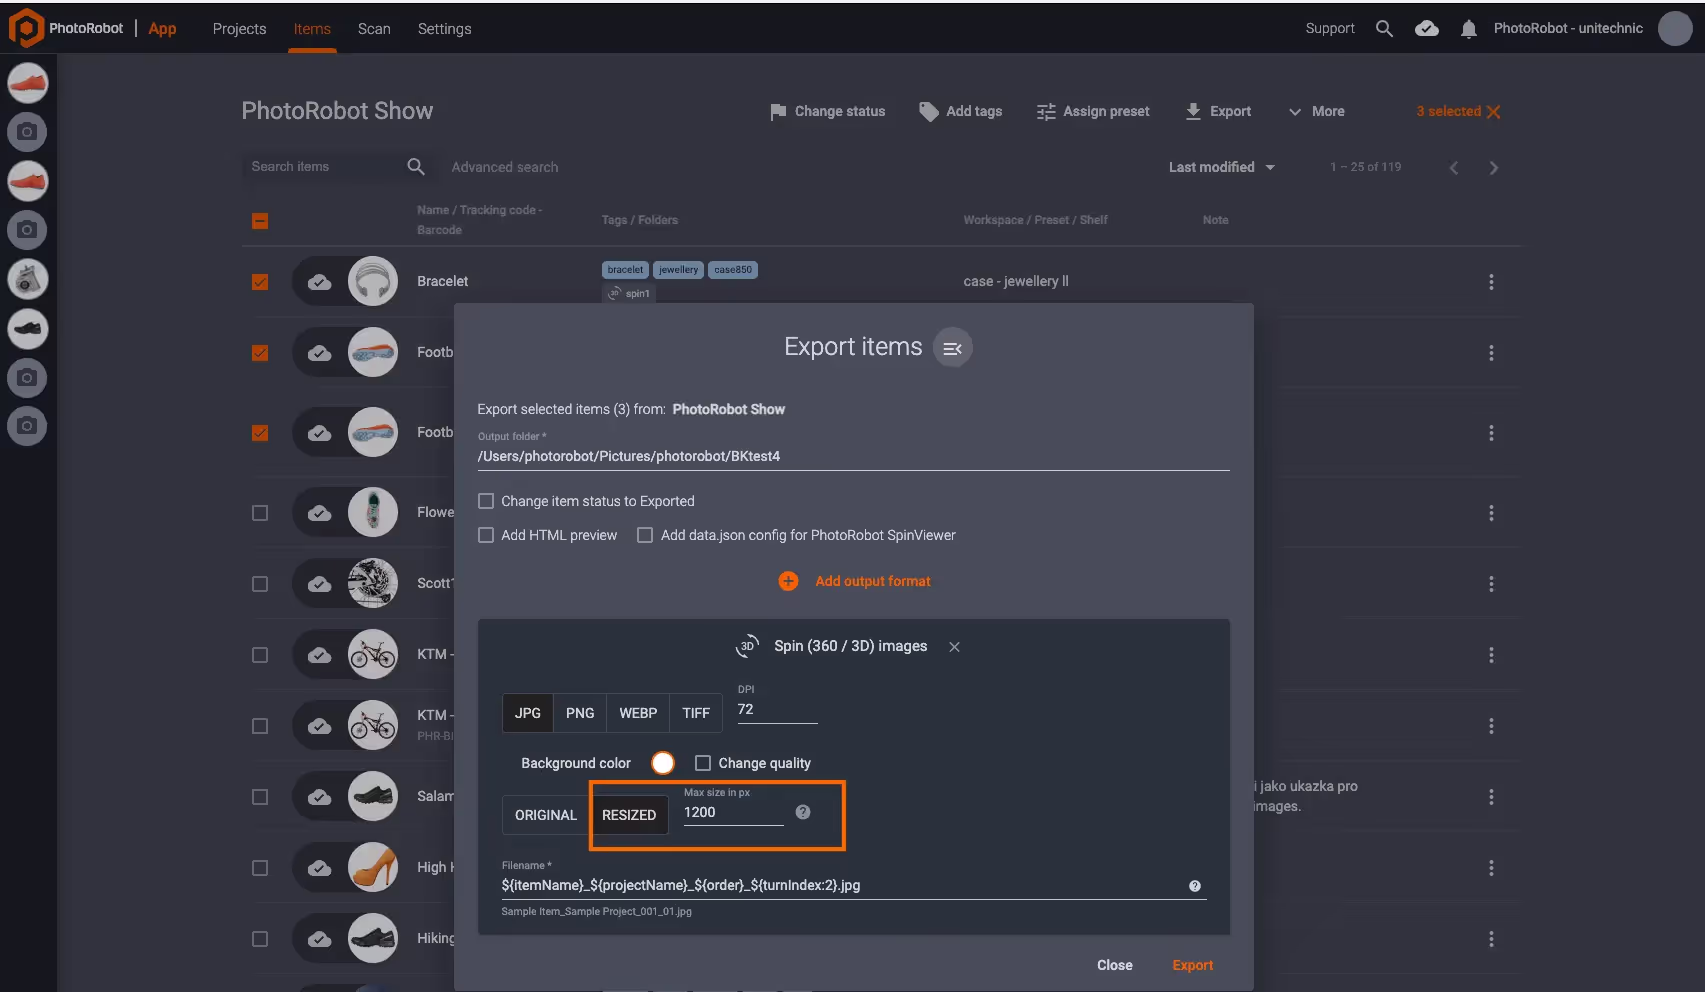Check the Flowe row checkbox
1705x992 pixels.
(260, 513)
